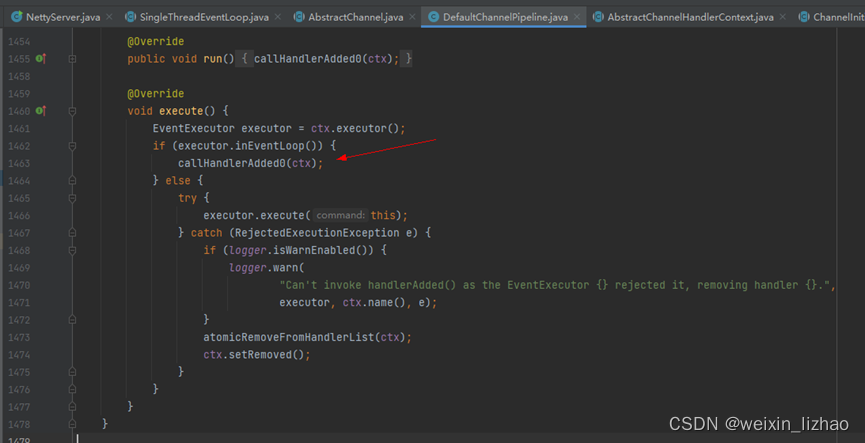Click 'logger.warn(' on line 1469
This screenshot has height=443, width=865.
pos(267,268)
